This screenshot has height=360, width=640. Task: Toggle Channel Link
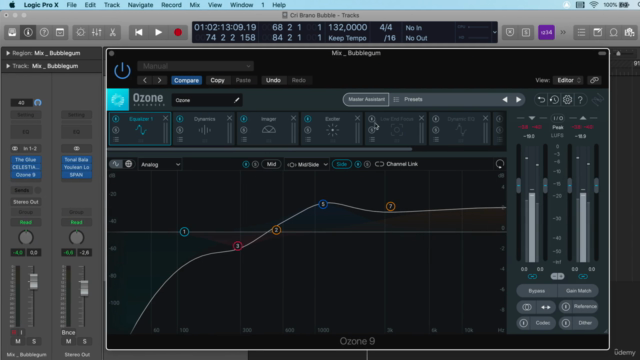396,164
